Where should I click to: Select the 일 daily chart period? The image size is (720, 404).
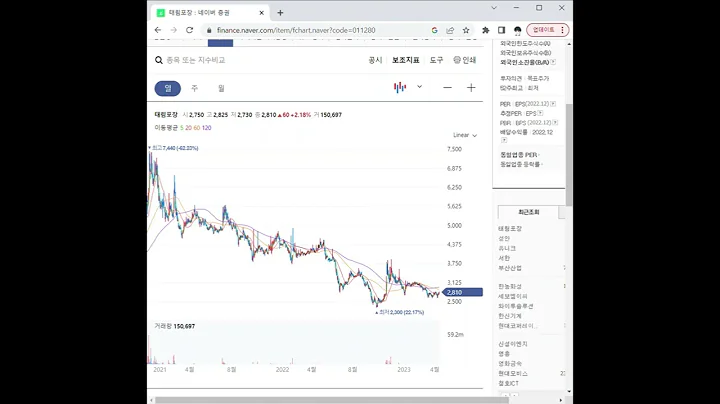point(168,88)
